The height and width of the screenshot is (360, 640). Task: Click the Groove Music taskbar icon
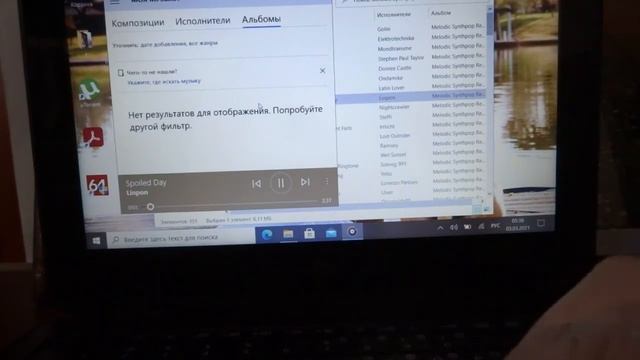click(352, 232)
